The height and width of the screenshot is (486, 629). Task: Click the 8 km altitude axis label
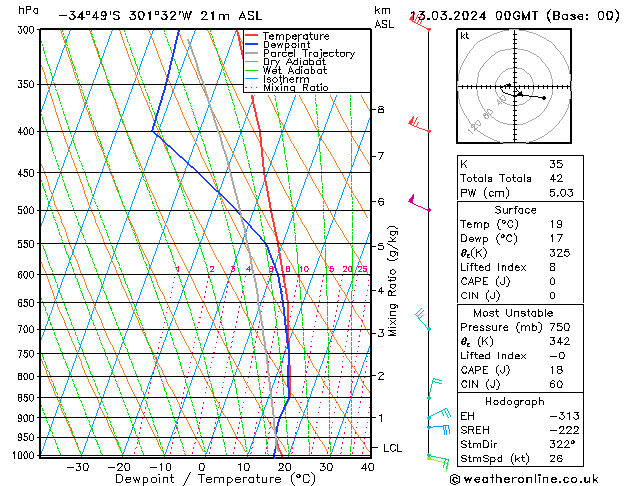pos(381,109)
